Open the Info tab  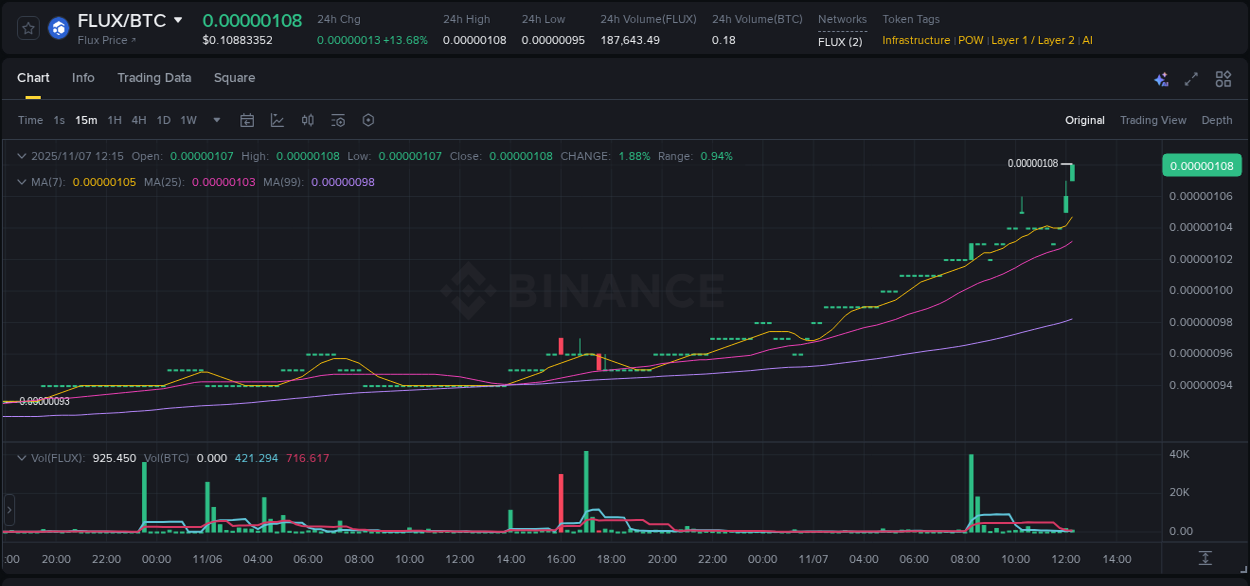(83, 77)
